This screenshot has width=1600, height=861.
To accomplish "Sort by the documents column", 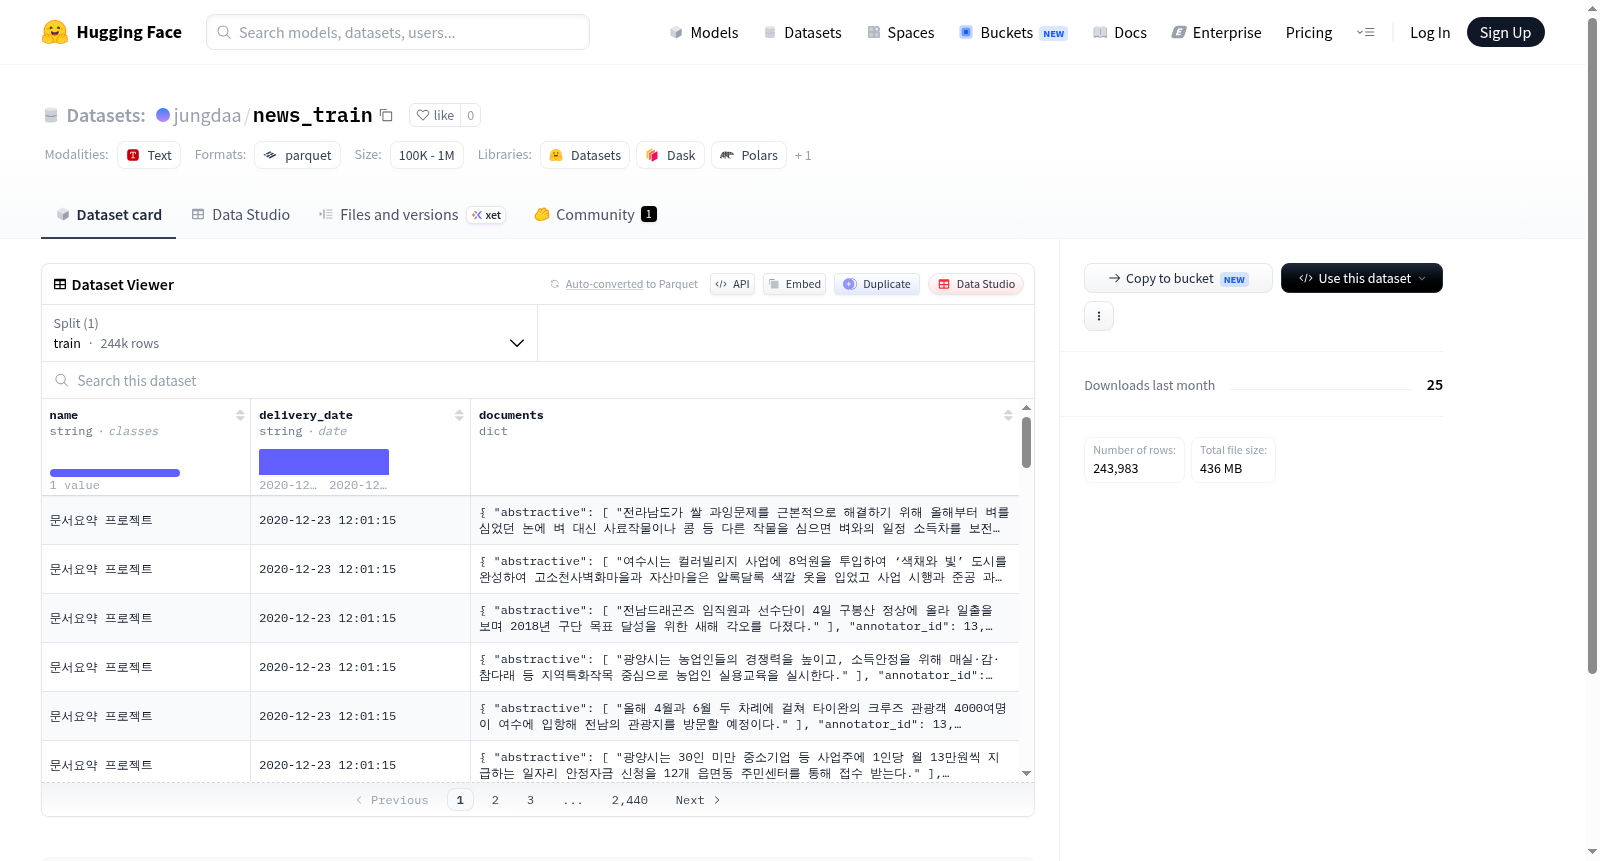I will (1008, 415).
